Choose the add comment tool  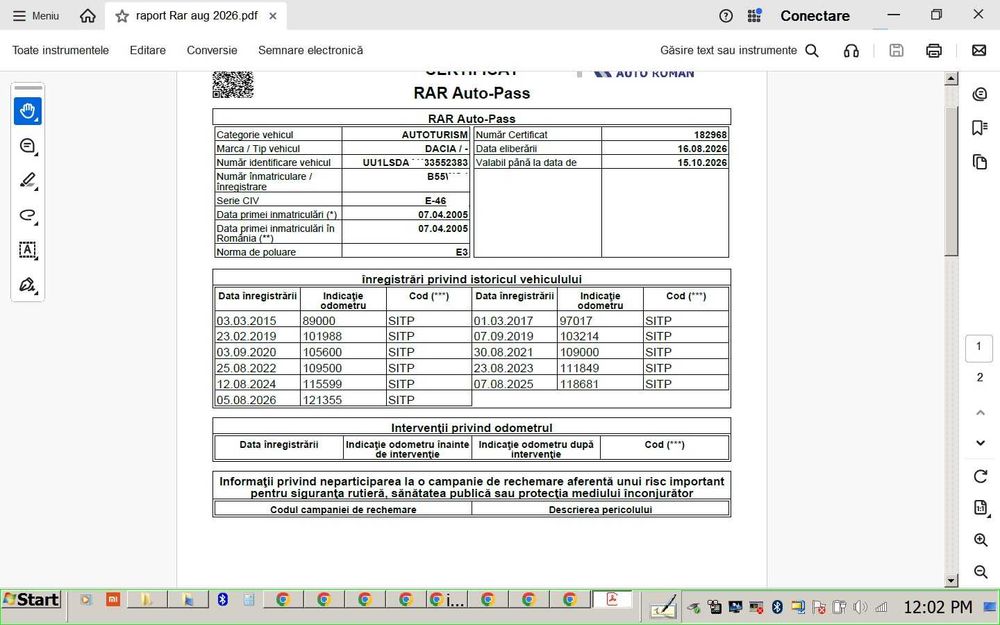(27, 146)
